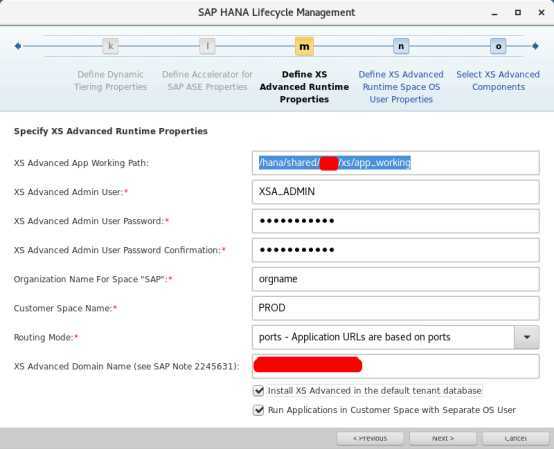Click the 'XS Advanced Domain Name (see SAP Note 2245631)' label
This screenshot has height=450, width=554.
126,366
